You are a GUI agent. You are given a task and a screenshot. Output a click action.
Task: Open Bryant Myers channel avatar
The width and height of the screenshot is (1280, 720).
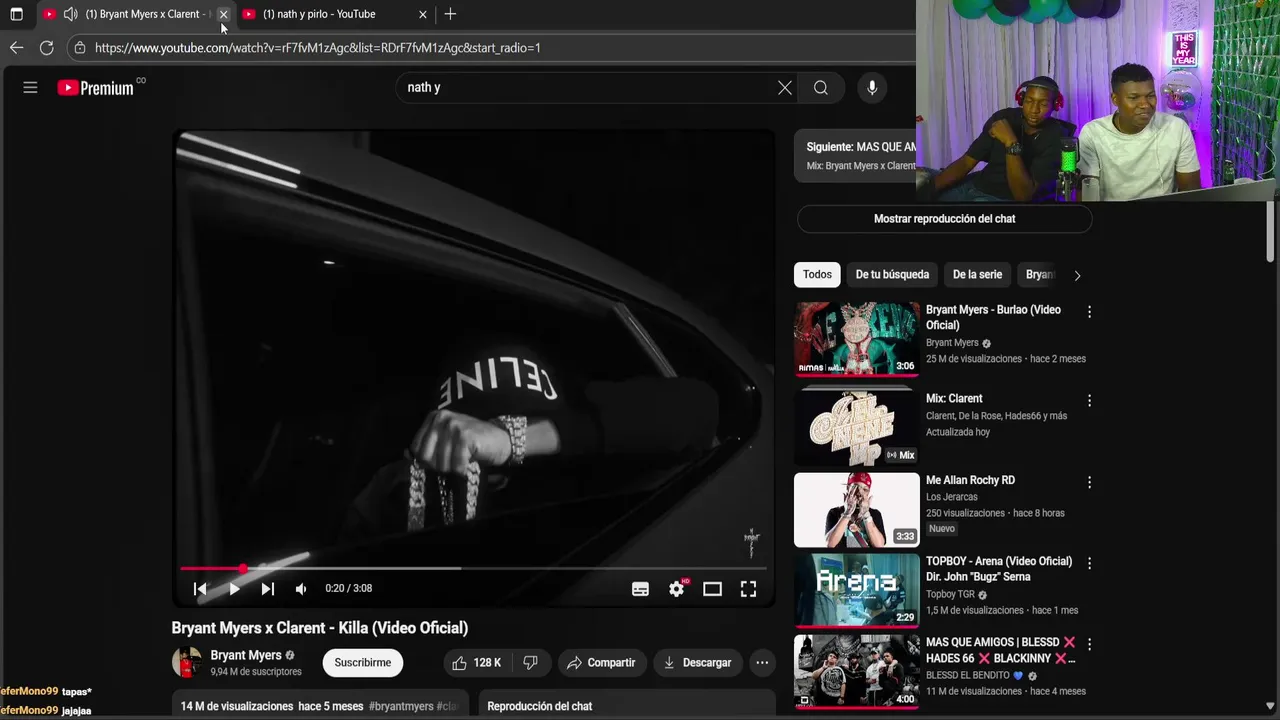[x=187, y=662]
